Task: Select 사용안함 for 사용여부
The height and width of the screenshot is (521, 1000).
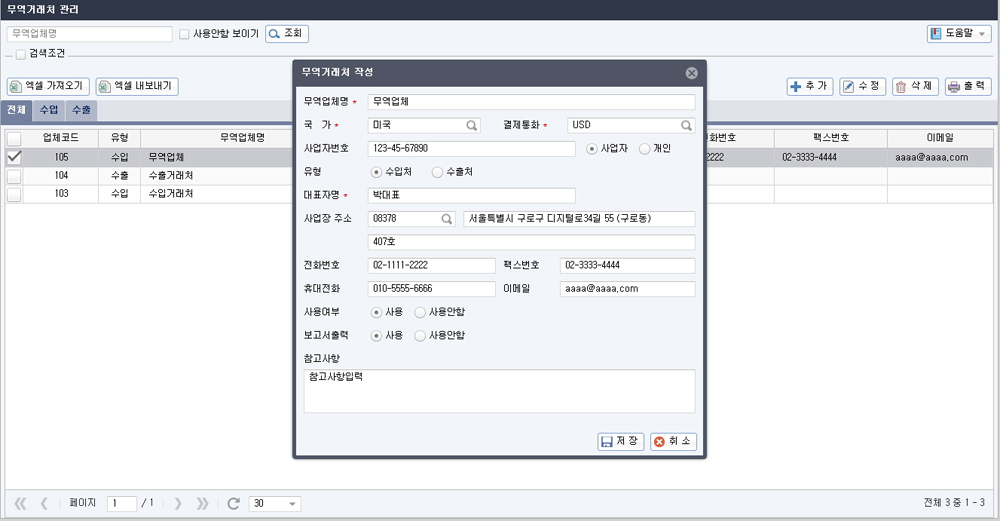Action: pyautogui.click(x=420, y=312)
